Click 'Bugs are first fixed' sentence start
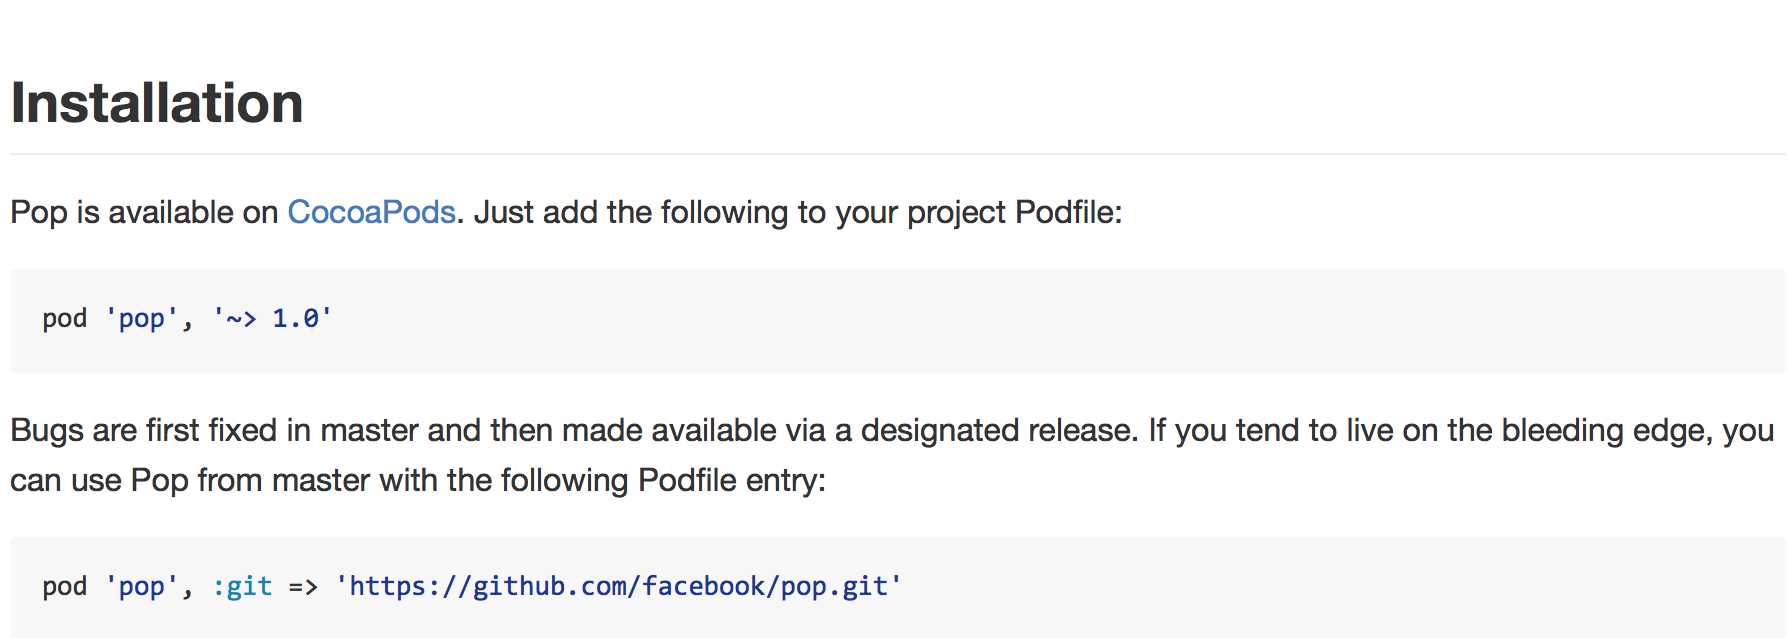Screen dimensions: 1788x638 click(143, 430)
